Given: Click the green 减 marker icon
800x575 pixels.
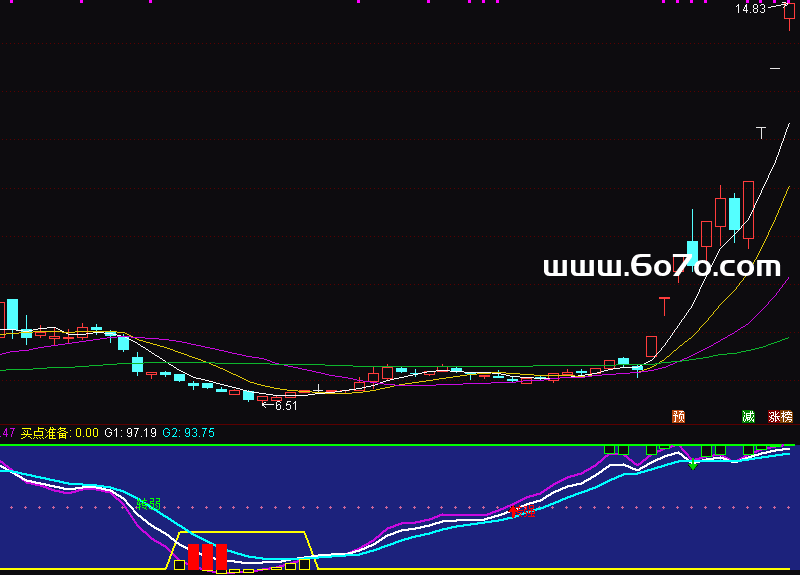Looking at the screenshot, I should tap(748, 416).
